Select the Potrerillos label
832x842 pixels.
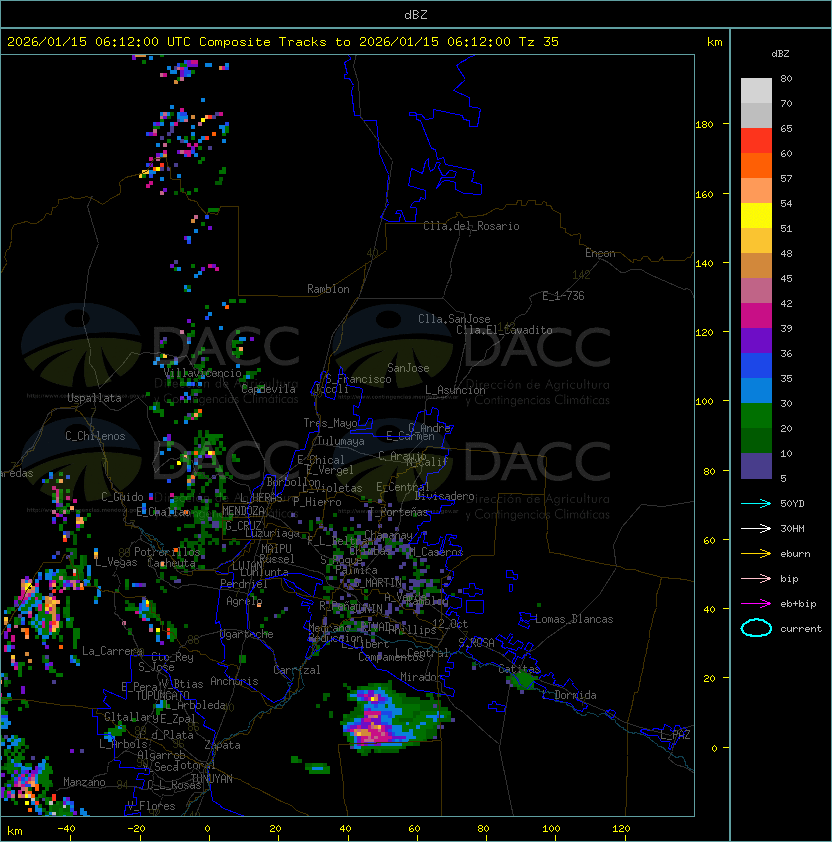pyautogui.click(x=167, y=552)
